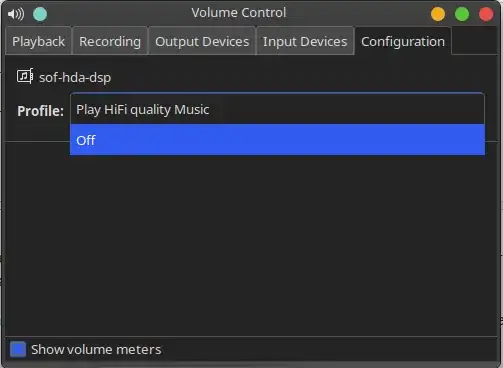Viewport: 503px width, 368px height.
Task: Maximize window with the green button
Action: [x=462, y=14]
